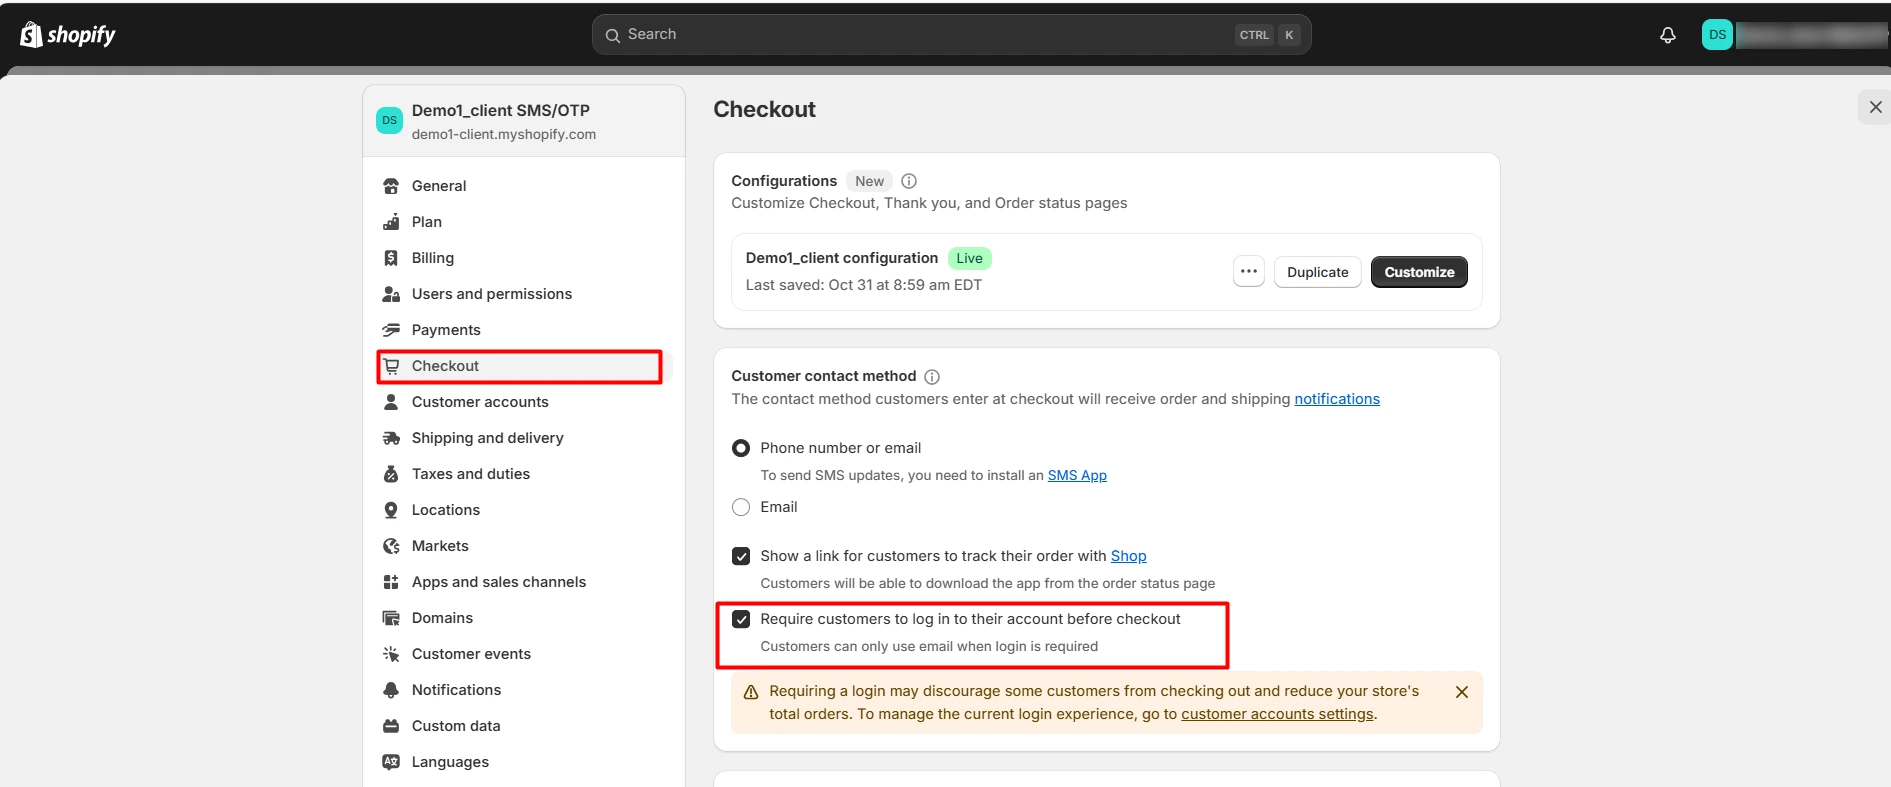The width and height of the screenshot is (1891, 787).
Task: Click the Payments hand icon
Action: click(x=391, y=330)
